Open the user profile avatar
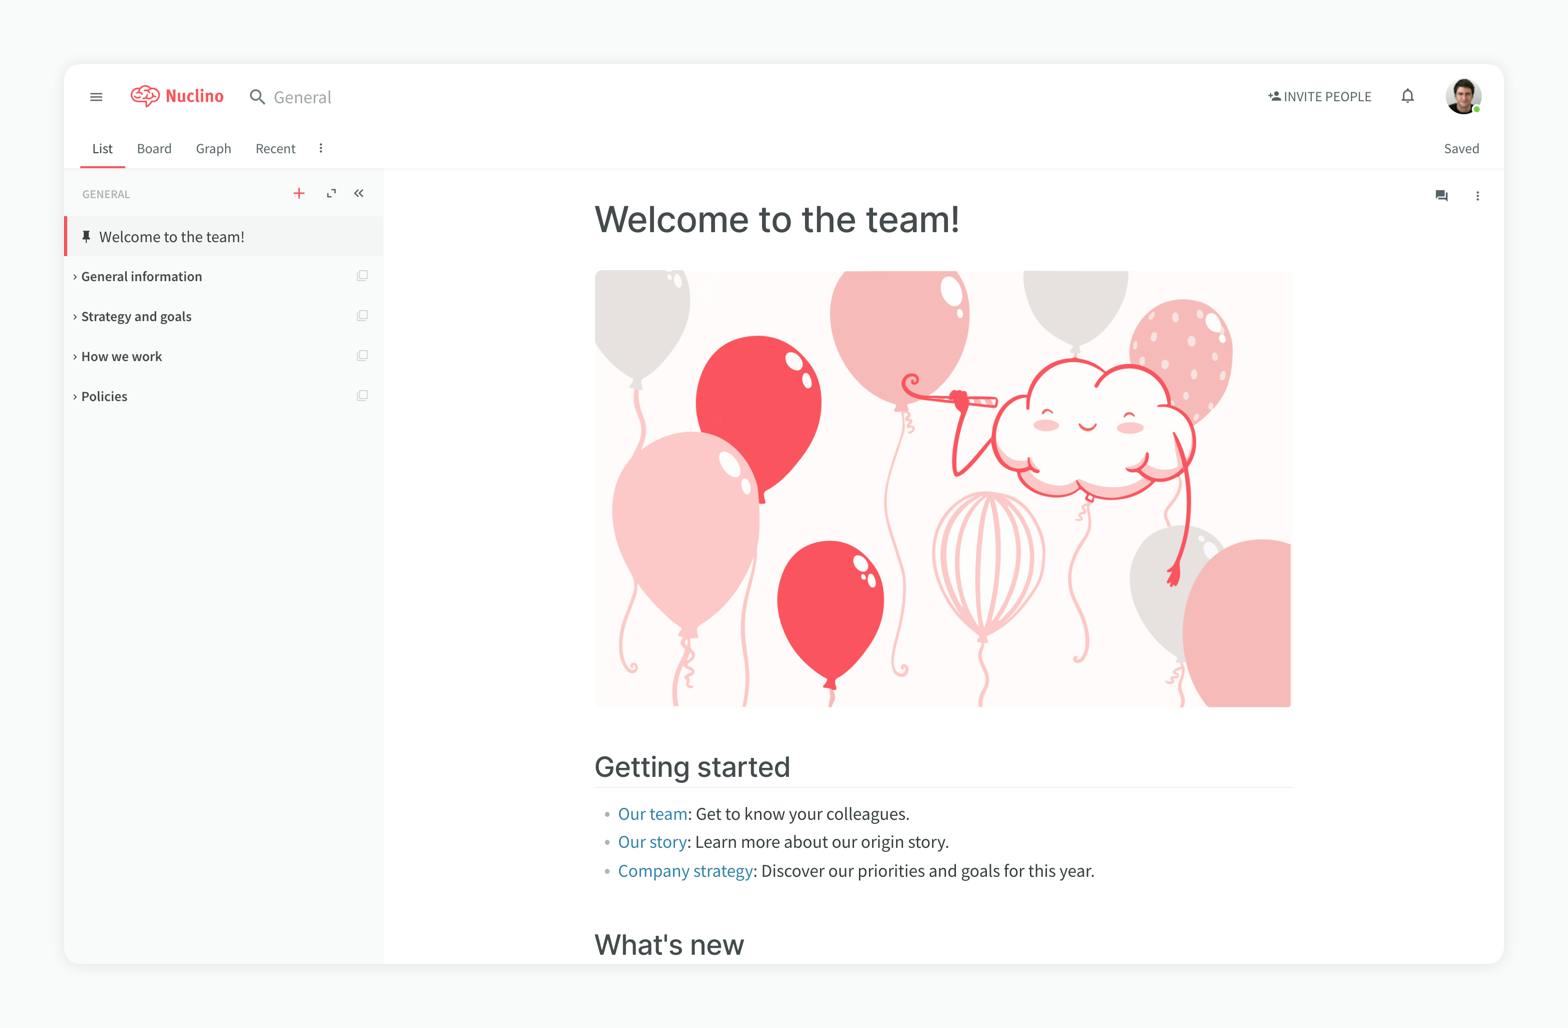Image resolution: width=1568 pixels, height=1028 pixels. (1463, 96)
